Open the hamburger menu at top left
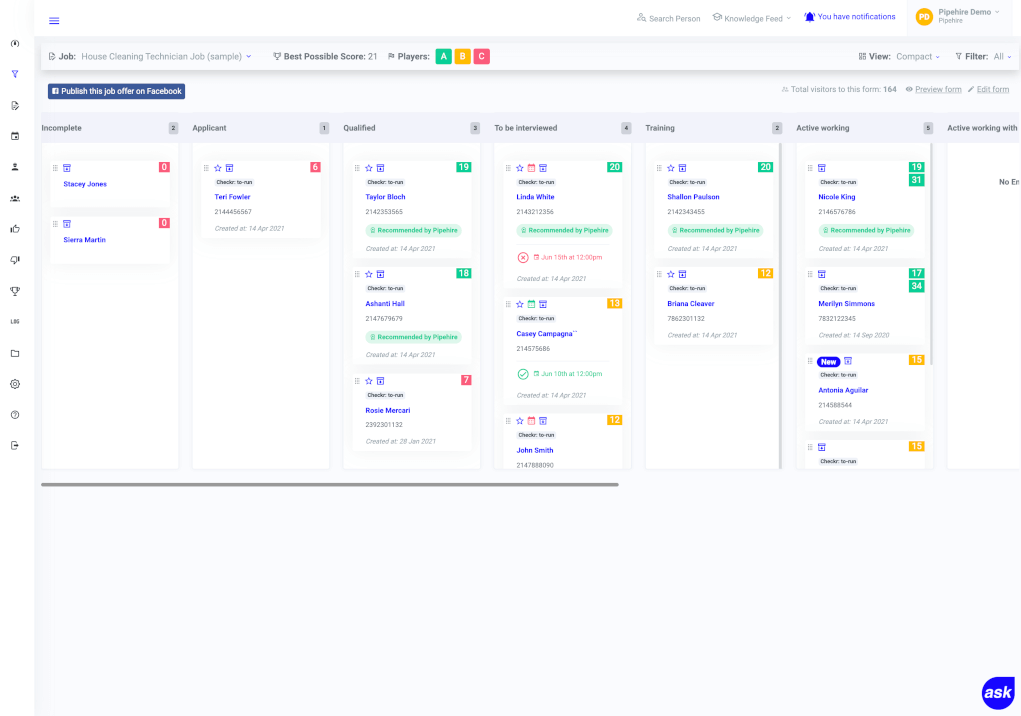1021x716 pixels. 54,21
